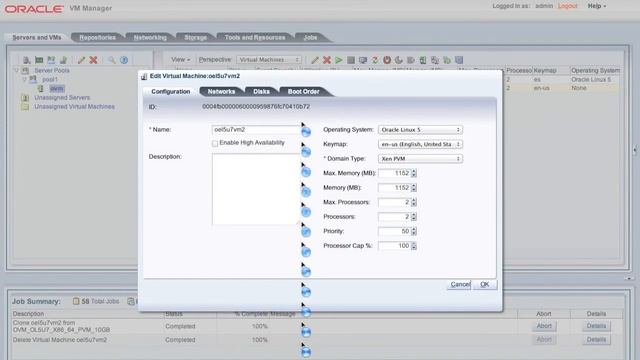The height and width of the screenshot is (360, 640).
Task: Click the Memory (MB) stepper arrows
Action: click(414, 188)
